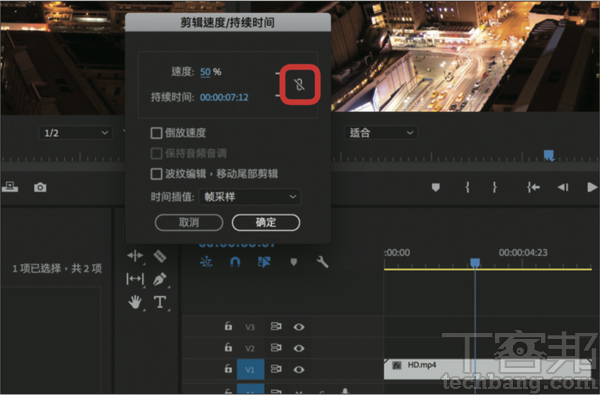Click the timeline playhead handle
The width and height of the screenshot is (600, 395).
point(475,263)
